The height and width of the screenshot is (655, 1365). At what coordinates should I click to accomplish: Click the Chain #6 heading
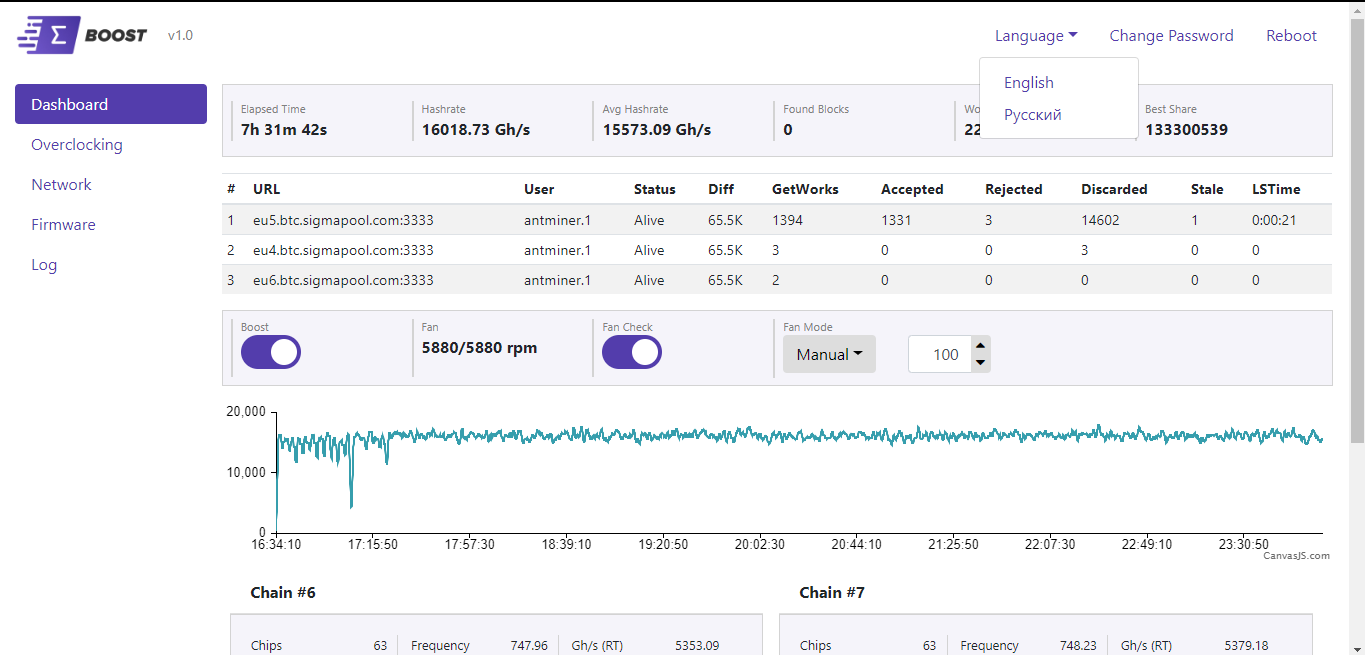tap(283, 592)
